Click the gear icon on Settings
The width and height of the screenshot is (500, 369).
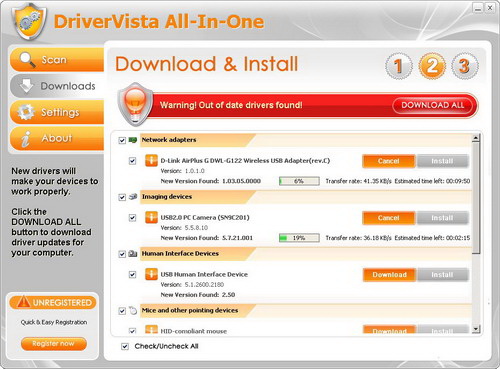coord(26,112)
